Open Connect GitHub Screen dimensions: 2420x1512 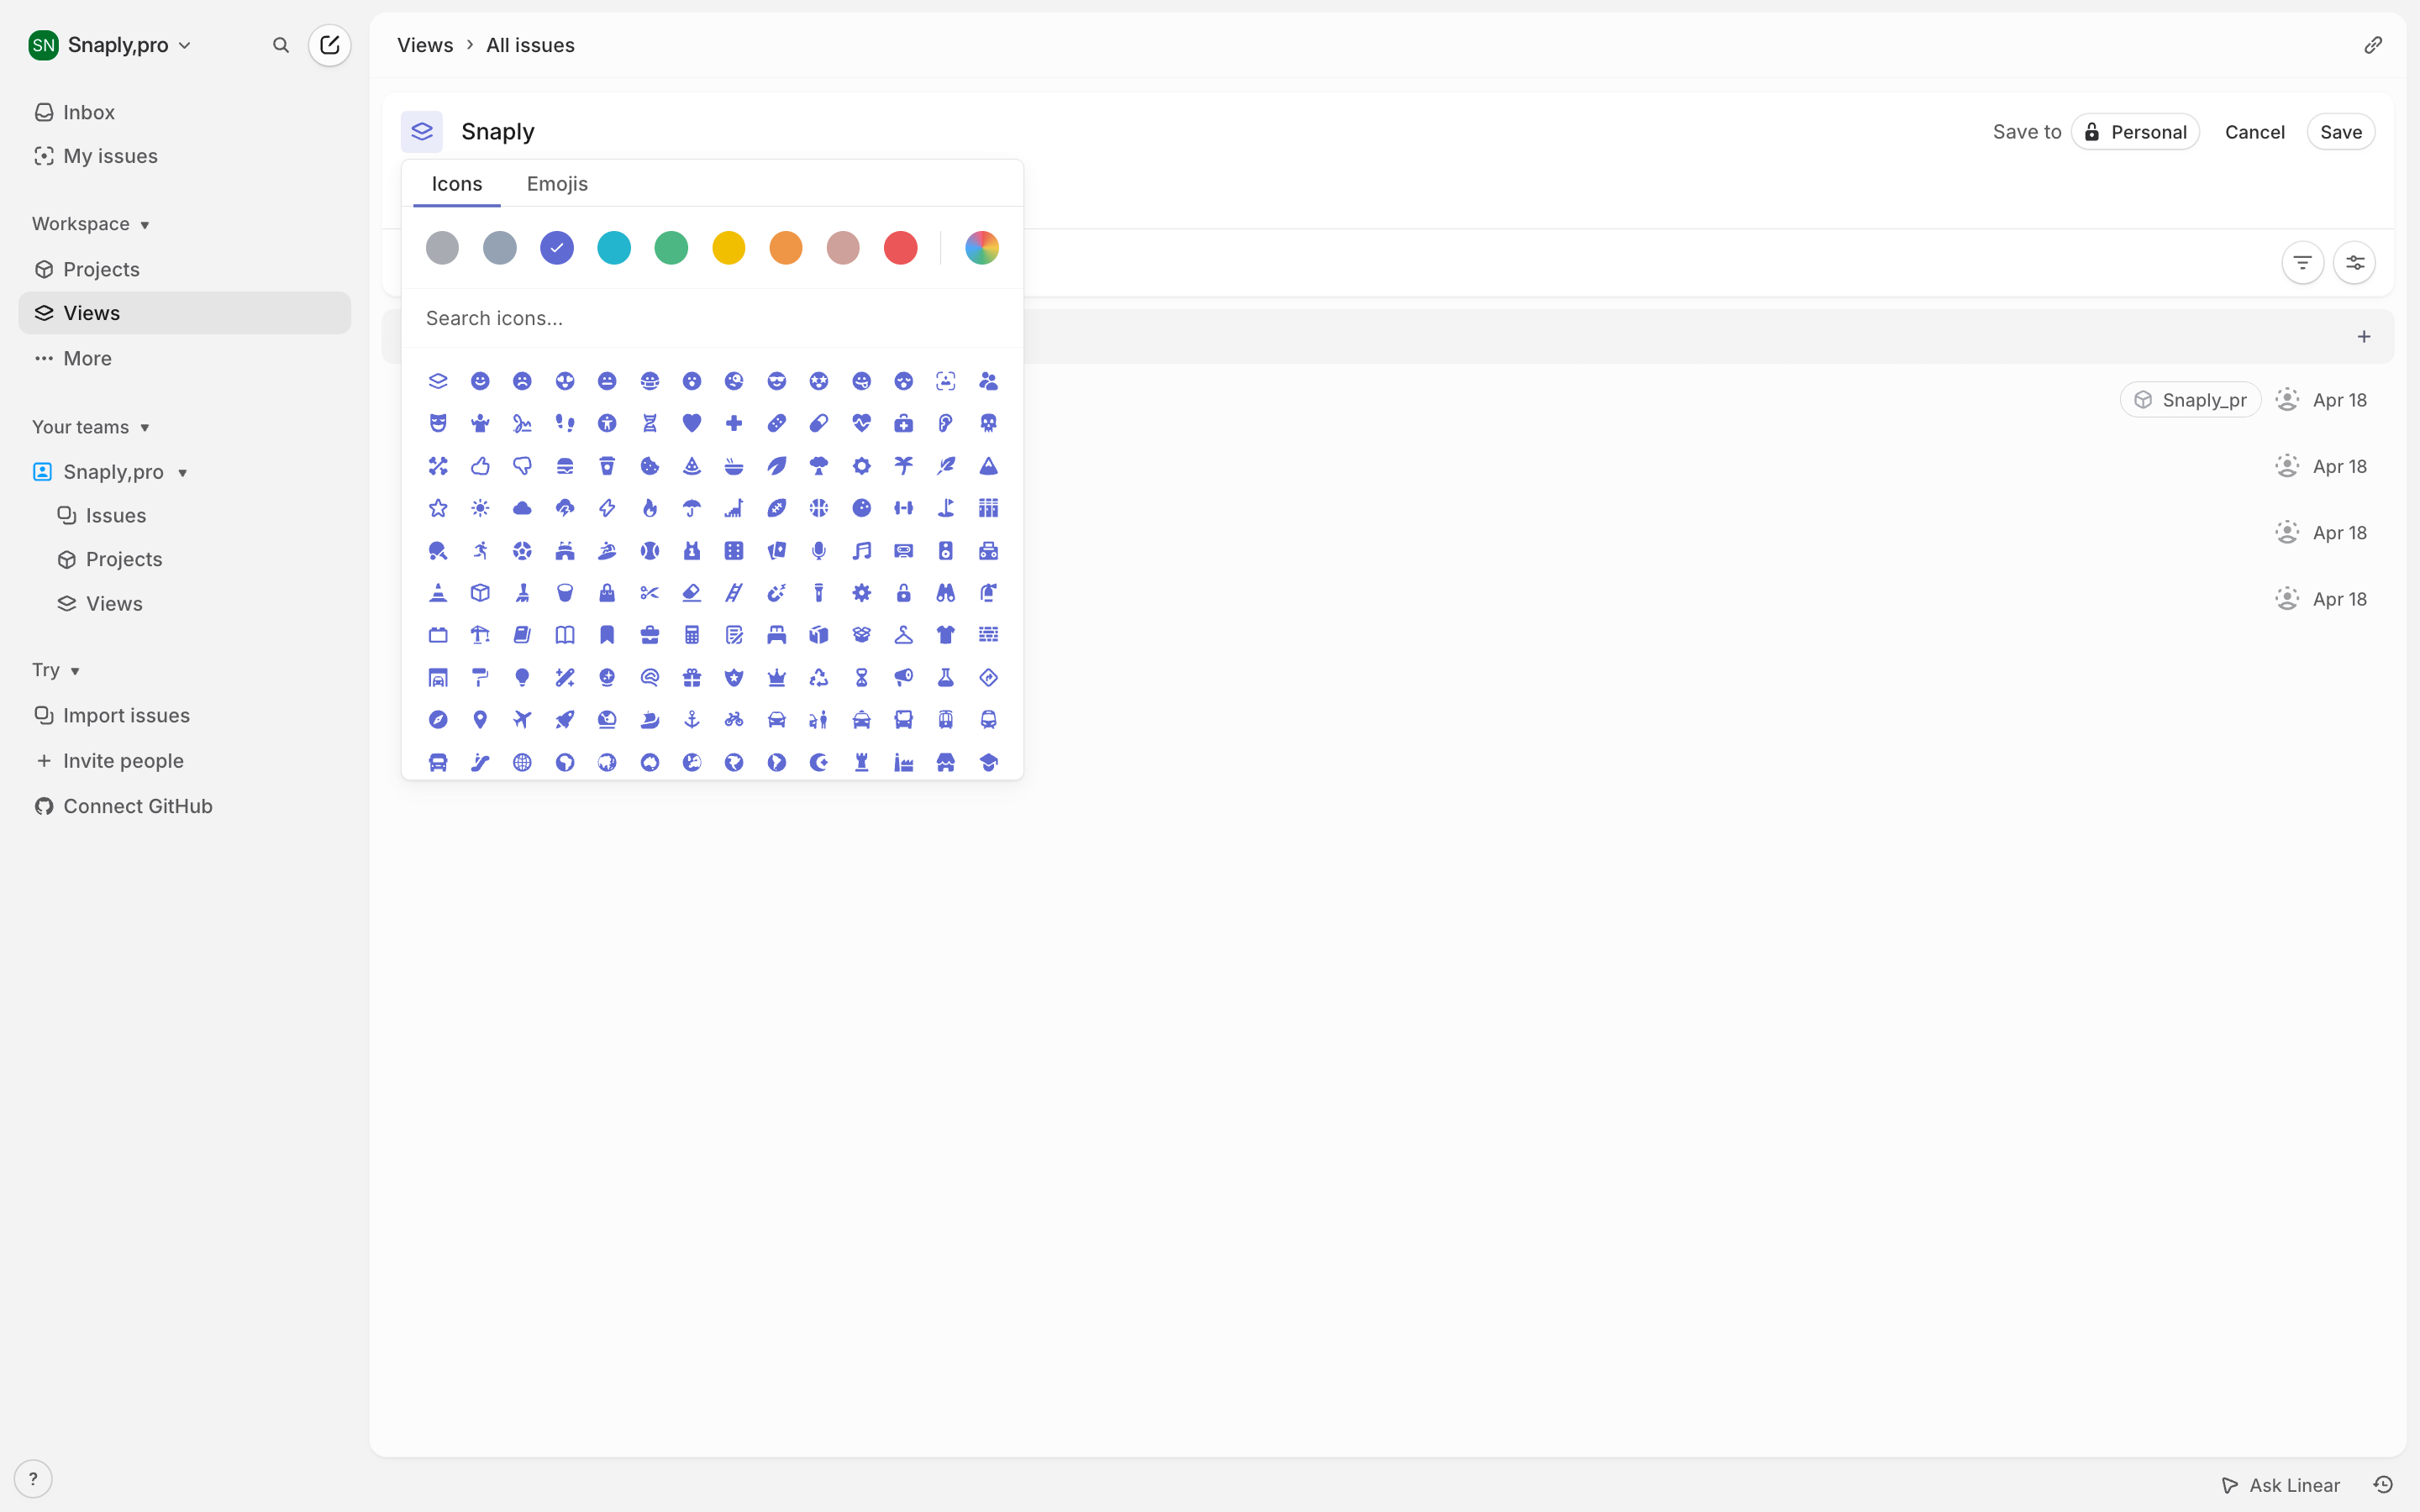pos(185,806)
